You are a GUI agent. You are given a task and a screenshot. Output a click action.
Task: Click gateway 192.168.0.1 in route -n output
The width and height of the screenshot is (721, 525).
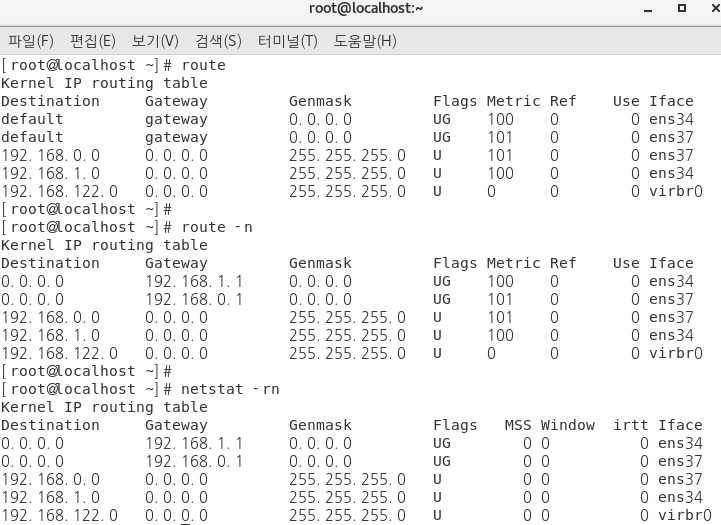coord(194,299)
